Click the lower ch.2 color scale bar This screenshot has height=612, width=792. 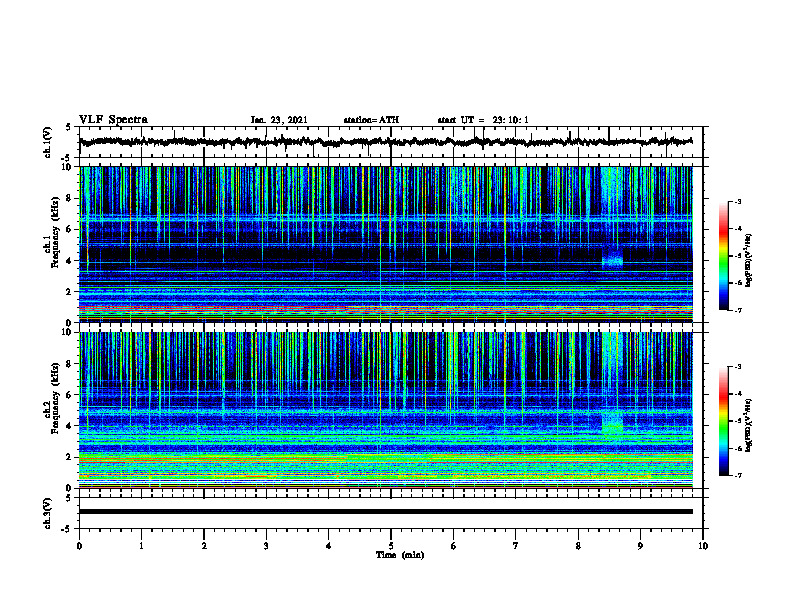click(723, 421)
